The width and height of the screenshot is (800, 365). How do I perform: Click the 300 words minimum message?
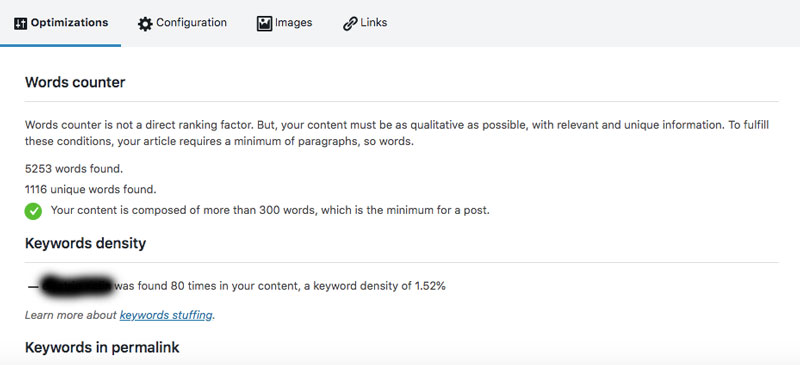coord(270,210)
